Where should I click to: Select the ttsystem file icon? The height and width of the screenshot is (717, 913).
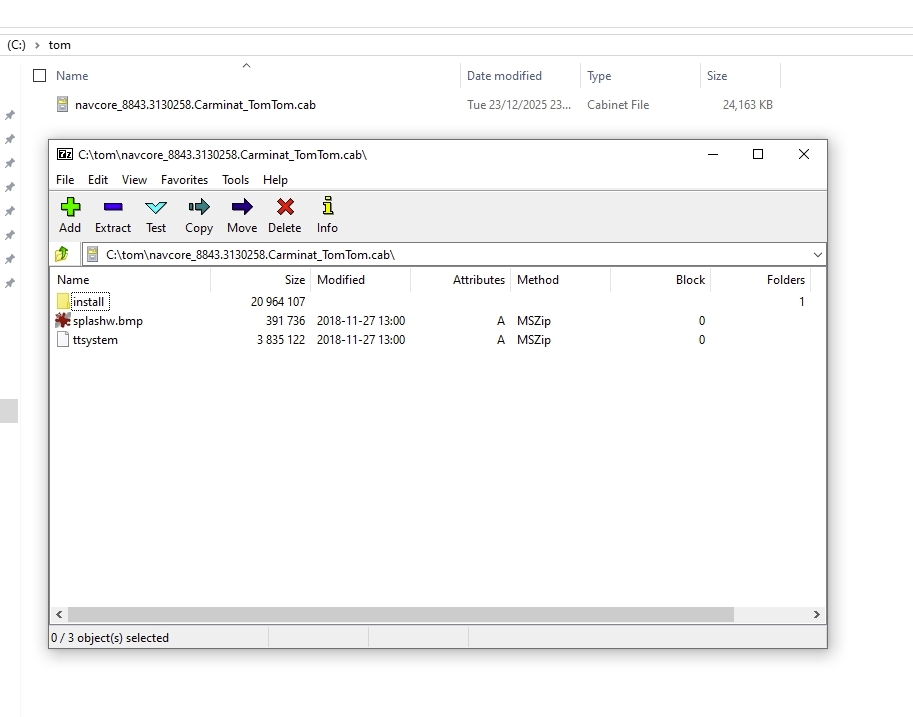pos(63,340)
